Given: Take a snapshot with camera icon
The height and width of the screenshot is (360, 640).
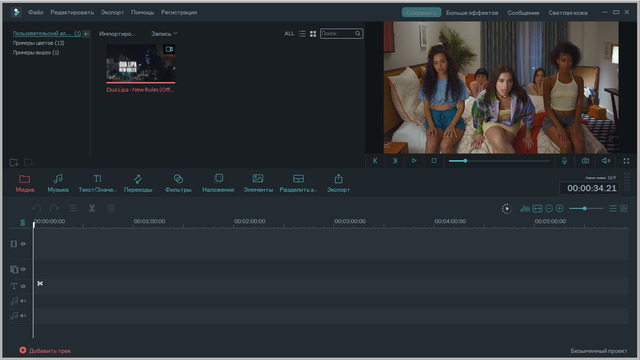Looking at the screenshot, I should [585, 161].
